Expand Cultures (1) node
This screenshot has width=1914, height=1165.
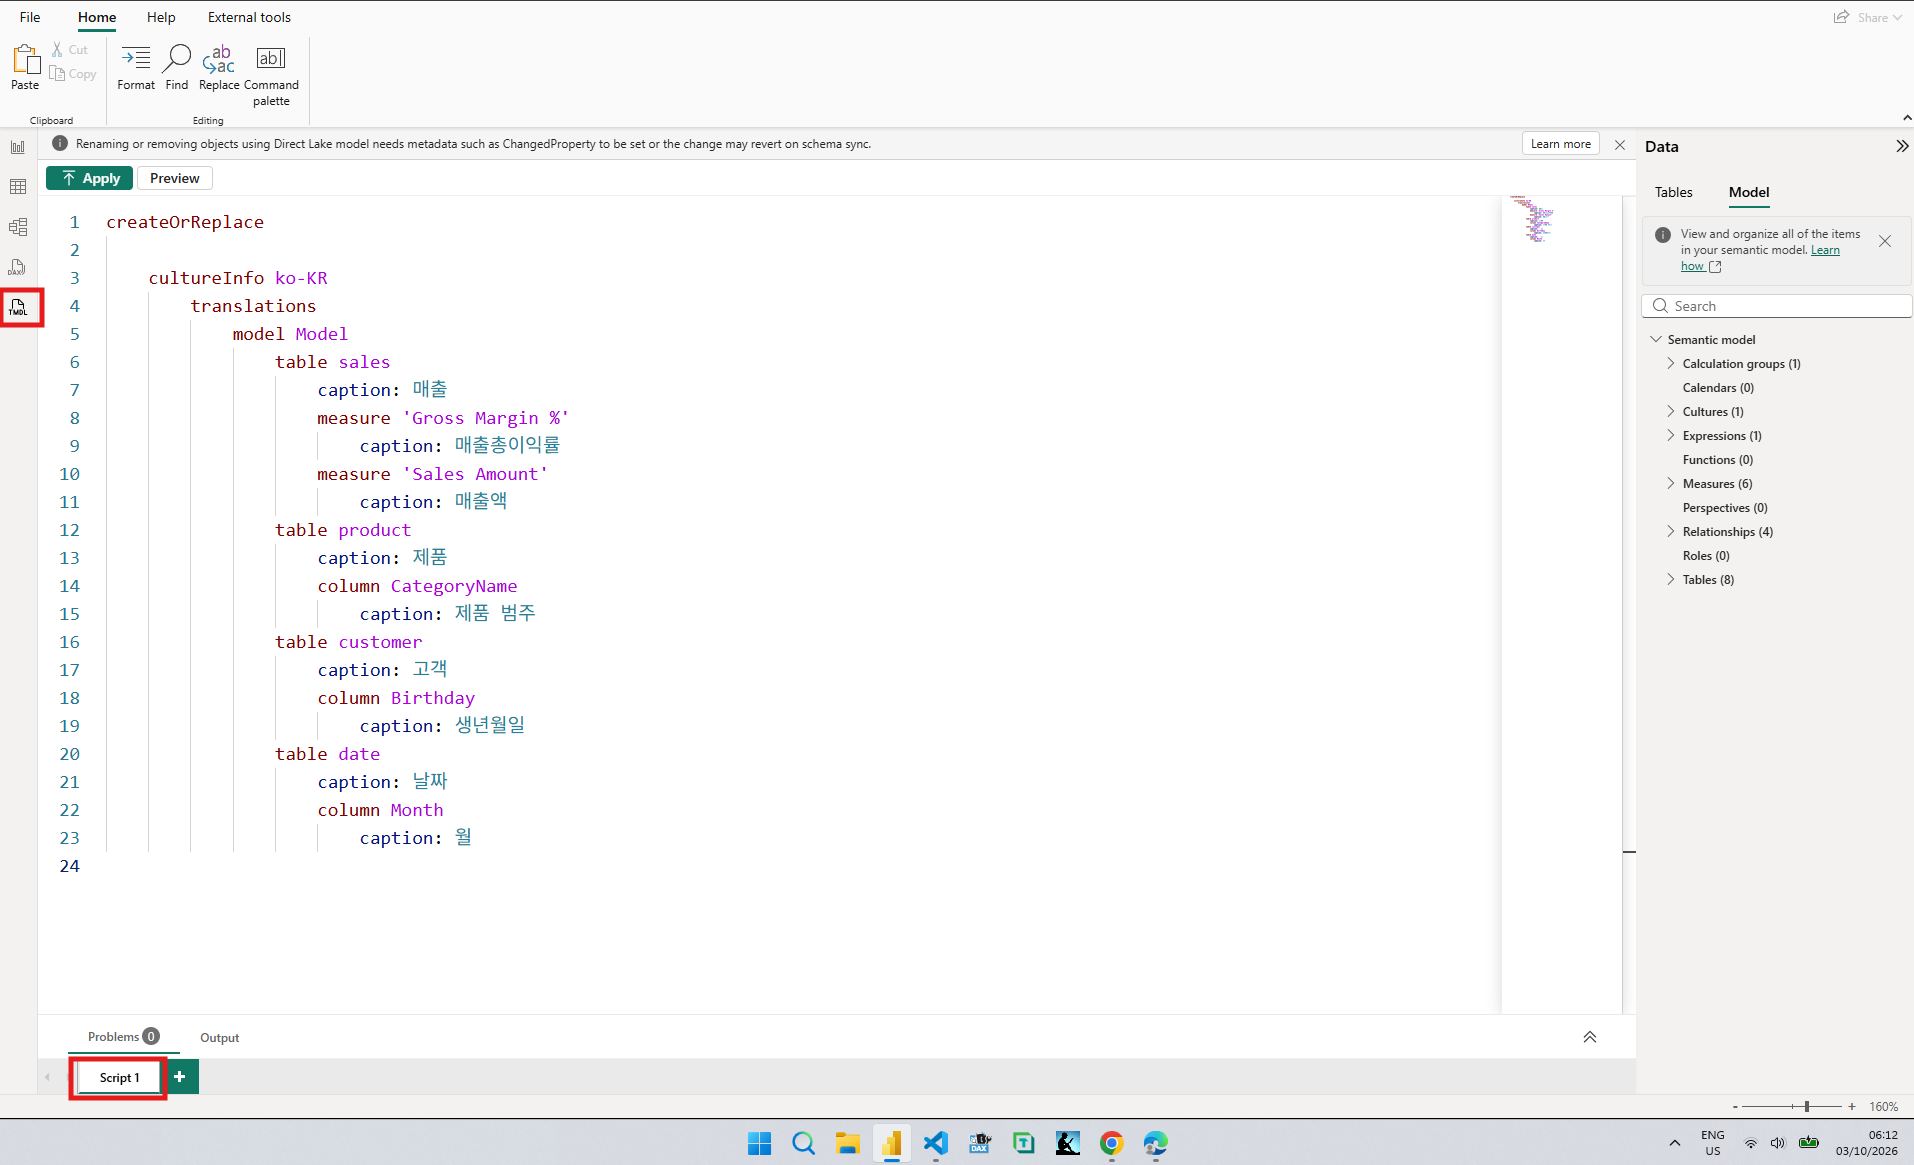pyautogui.click(x=1671, y=412)
